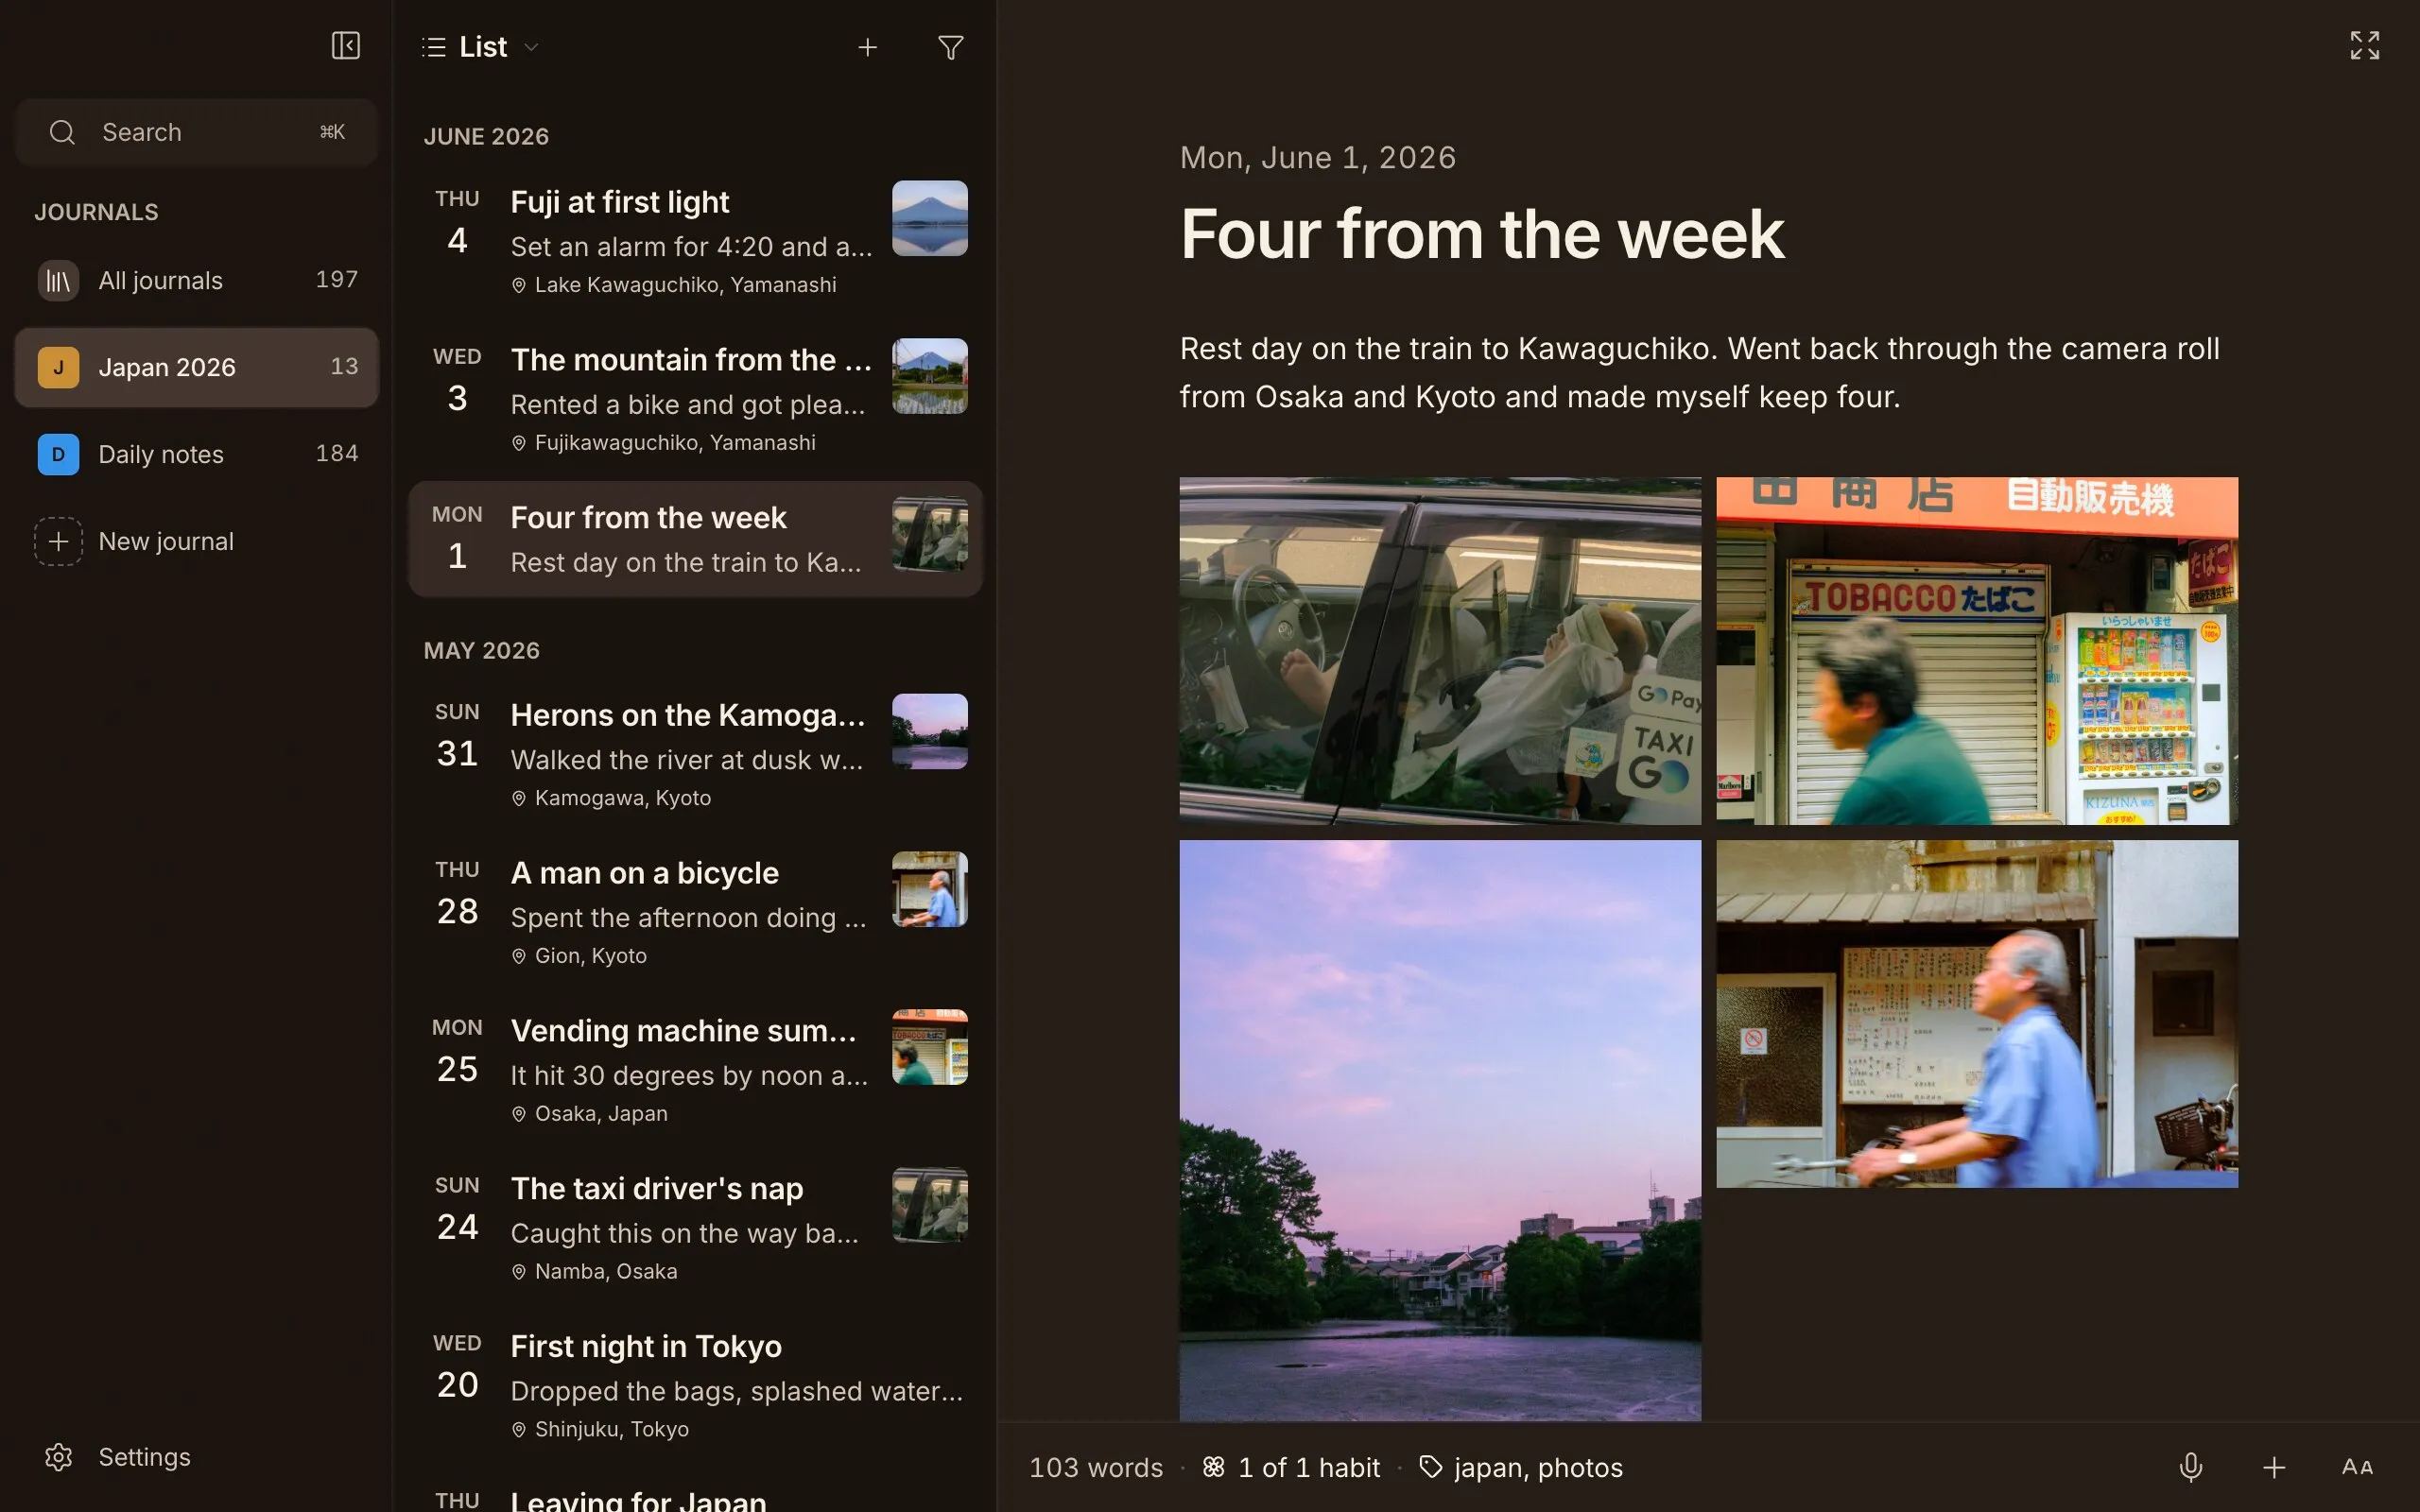Click the add new entry plus icon in list header
The width and height of the screenshot is (2420, 1512).
[x=867, y=47]
